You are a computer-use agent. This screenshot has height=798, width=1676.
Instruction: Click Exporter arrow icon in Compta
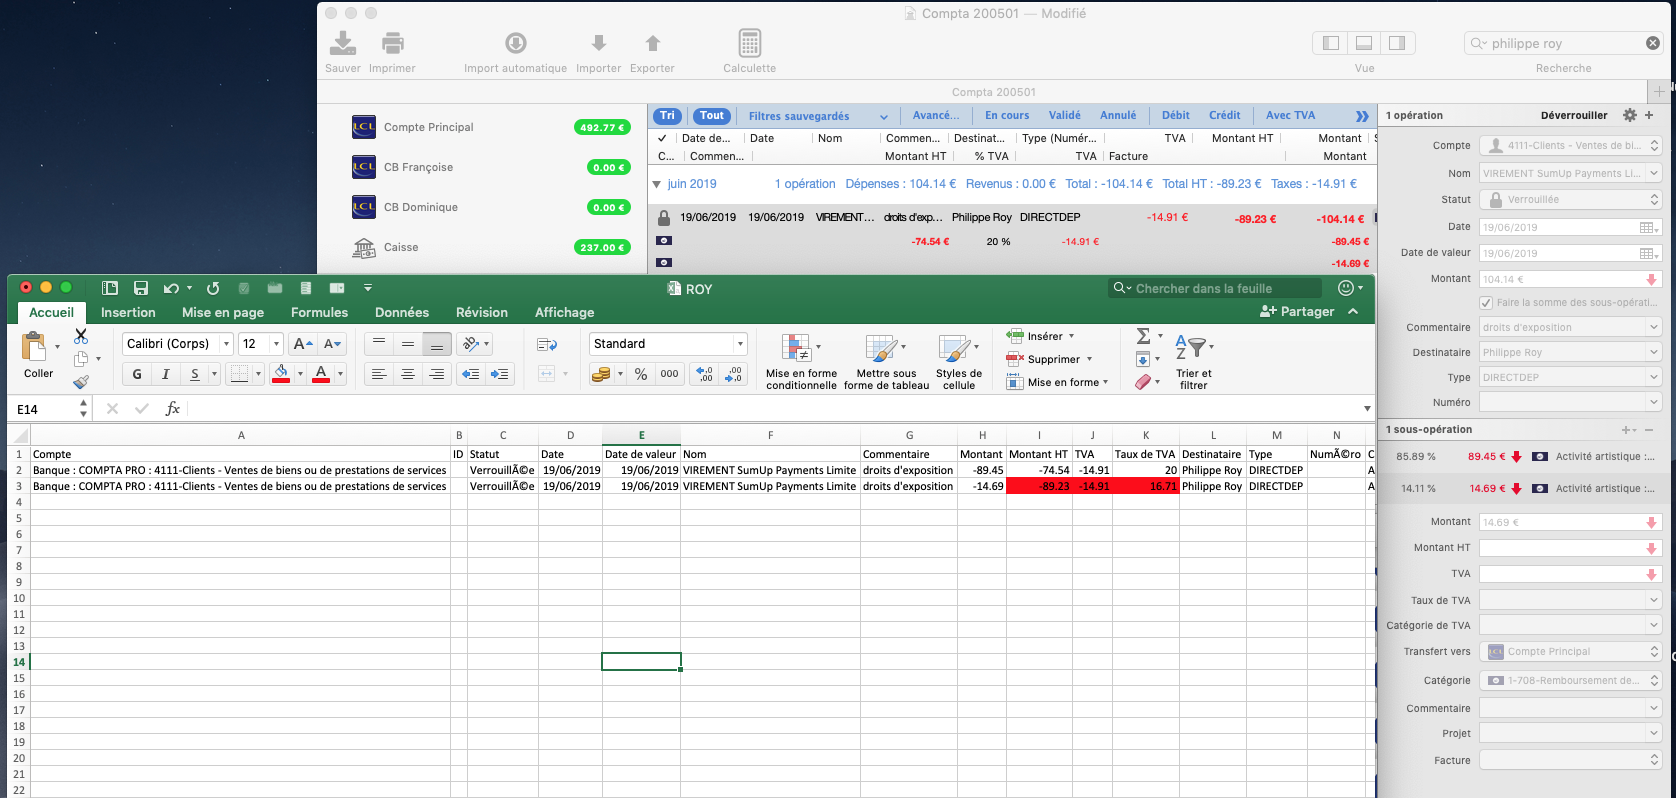coord(653,43)
